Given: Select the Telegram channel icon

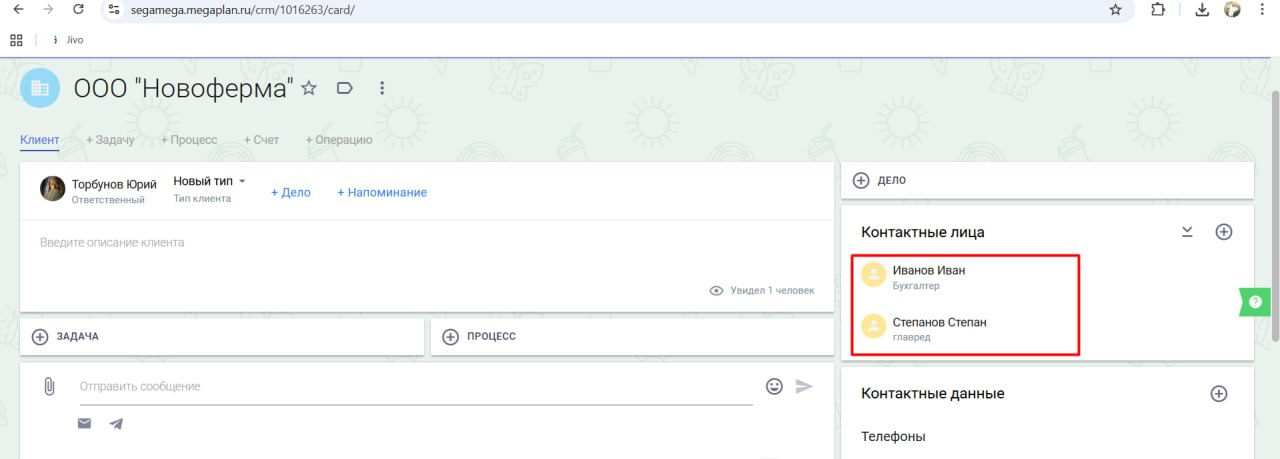Looking at the screenshot, I should click(x=116, y=423).
